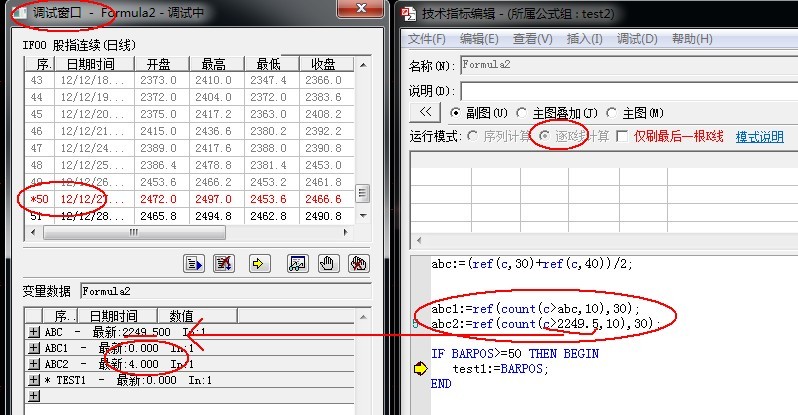Open the 插入(I) menu
Viewport: 798px width, 415px height.
point(584,39)
